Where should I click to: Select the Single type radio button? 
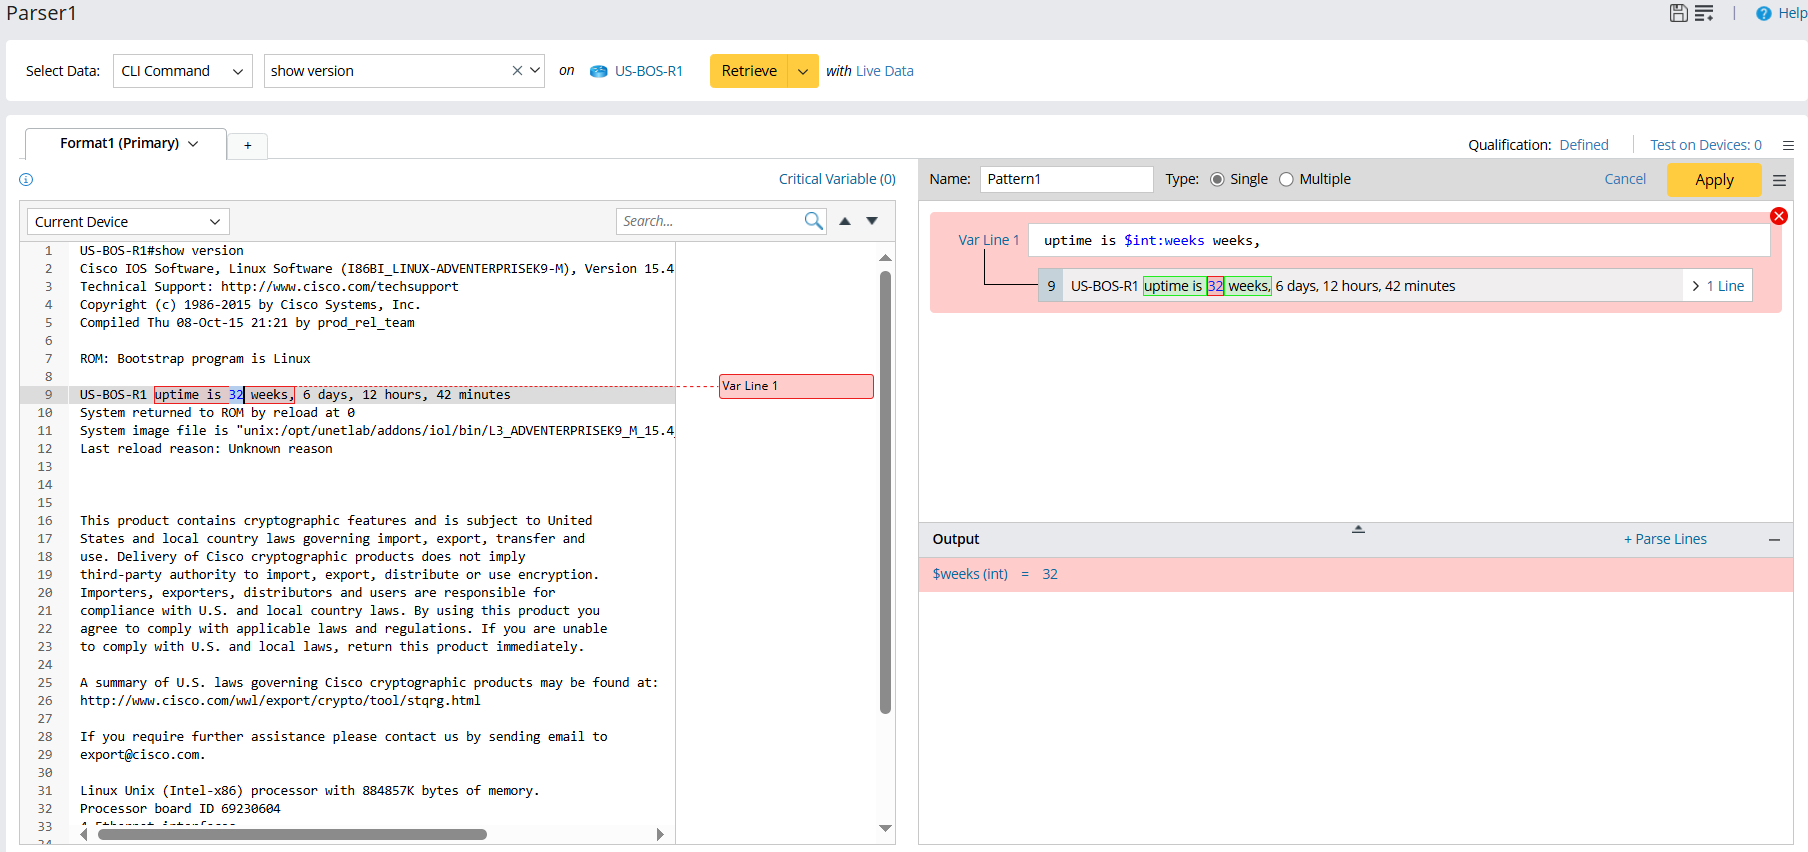(1217, 180)
